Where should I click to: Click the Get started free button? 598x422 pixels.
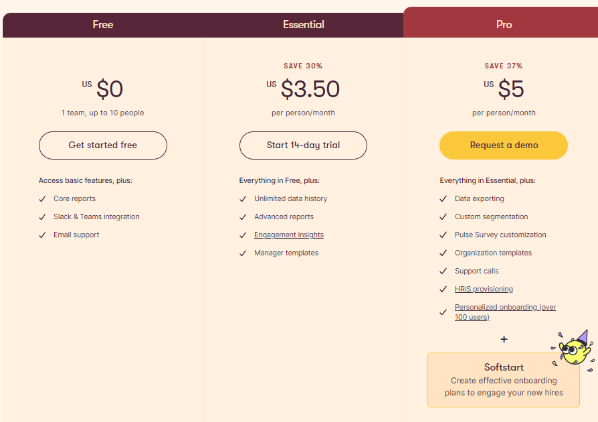(103, 145)
